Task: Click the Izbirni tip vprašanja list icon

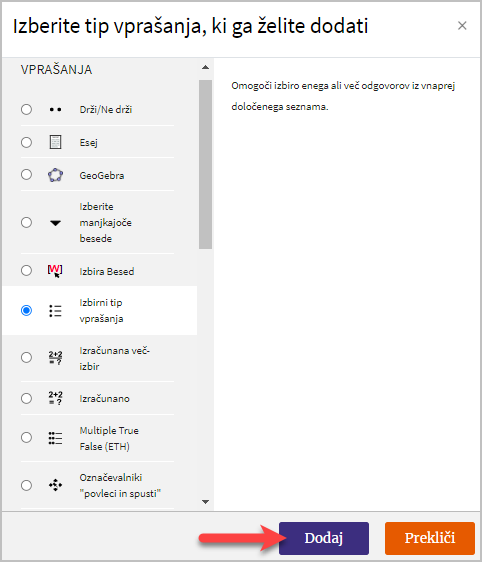Action: (x=55, y=311)
